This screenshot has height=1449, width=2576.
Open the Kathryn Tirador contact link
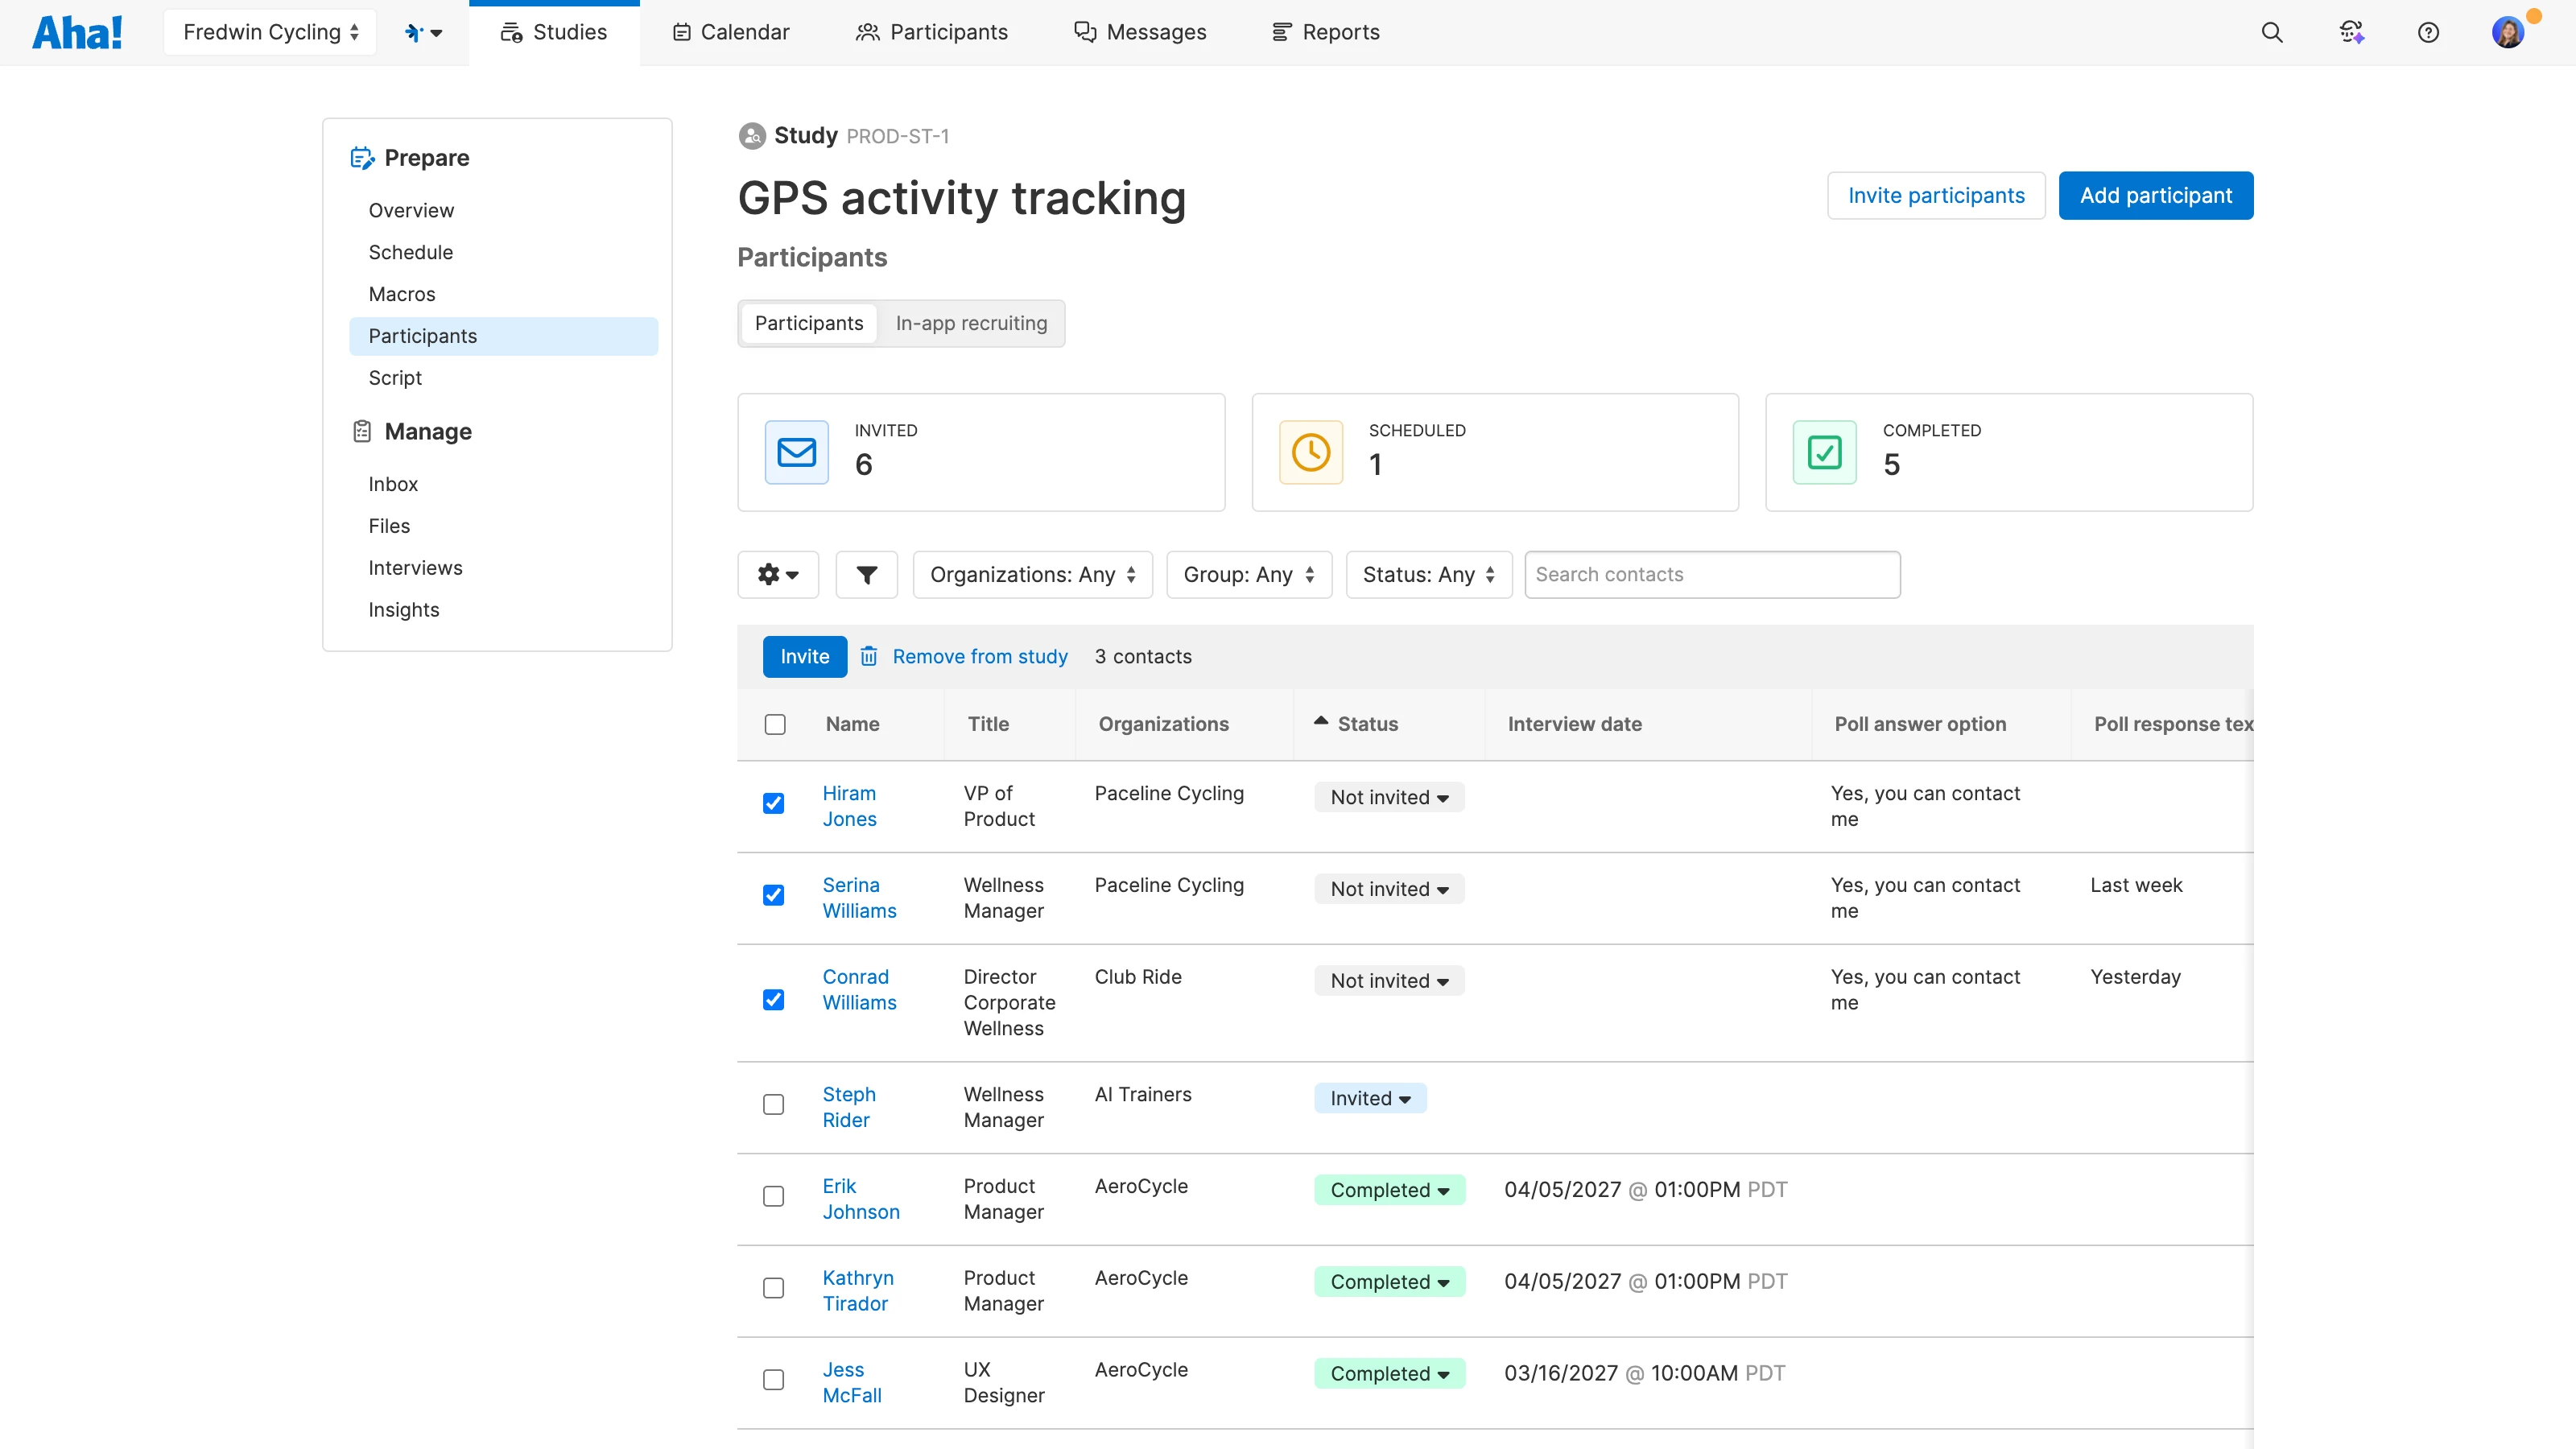pos(858,1290)
